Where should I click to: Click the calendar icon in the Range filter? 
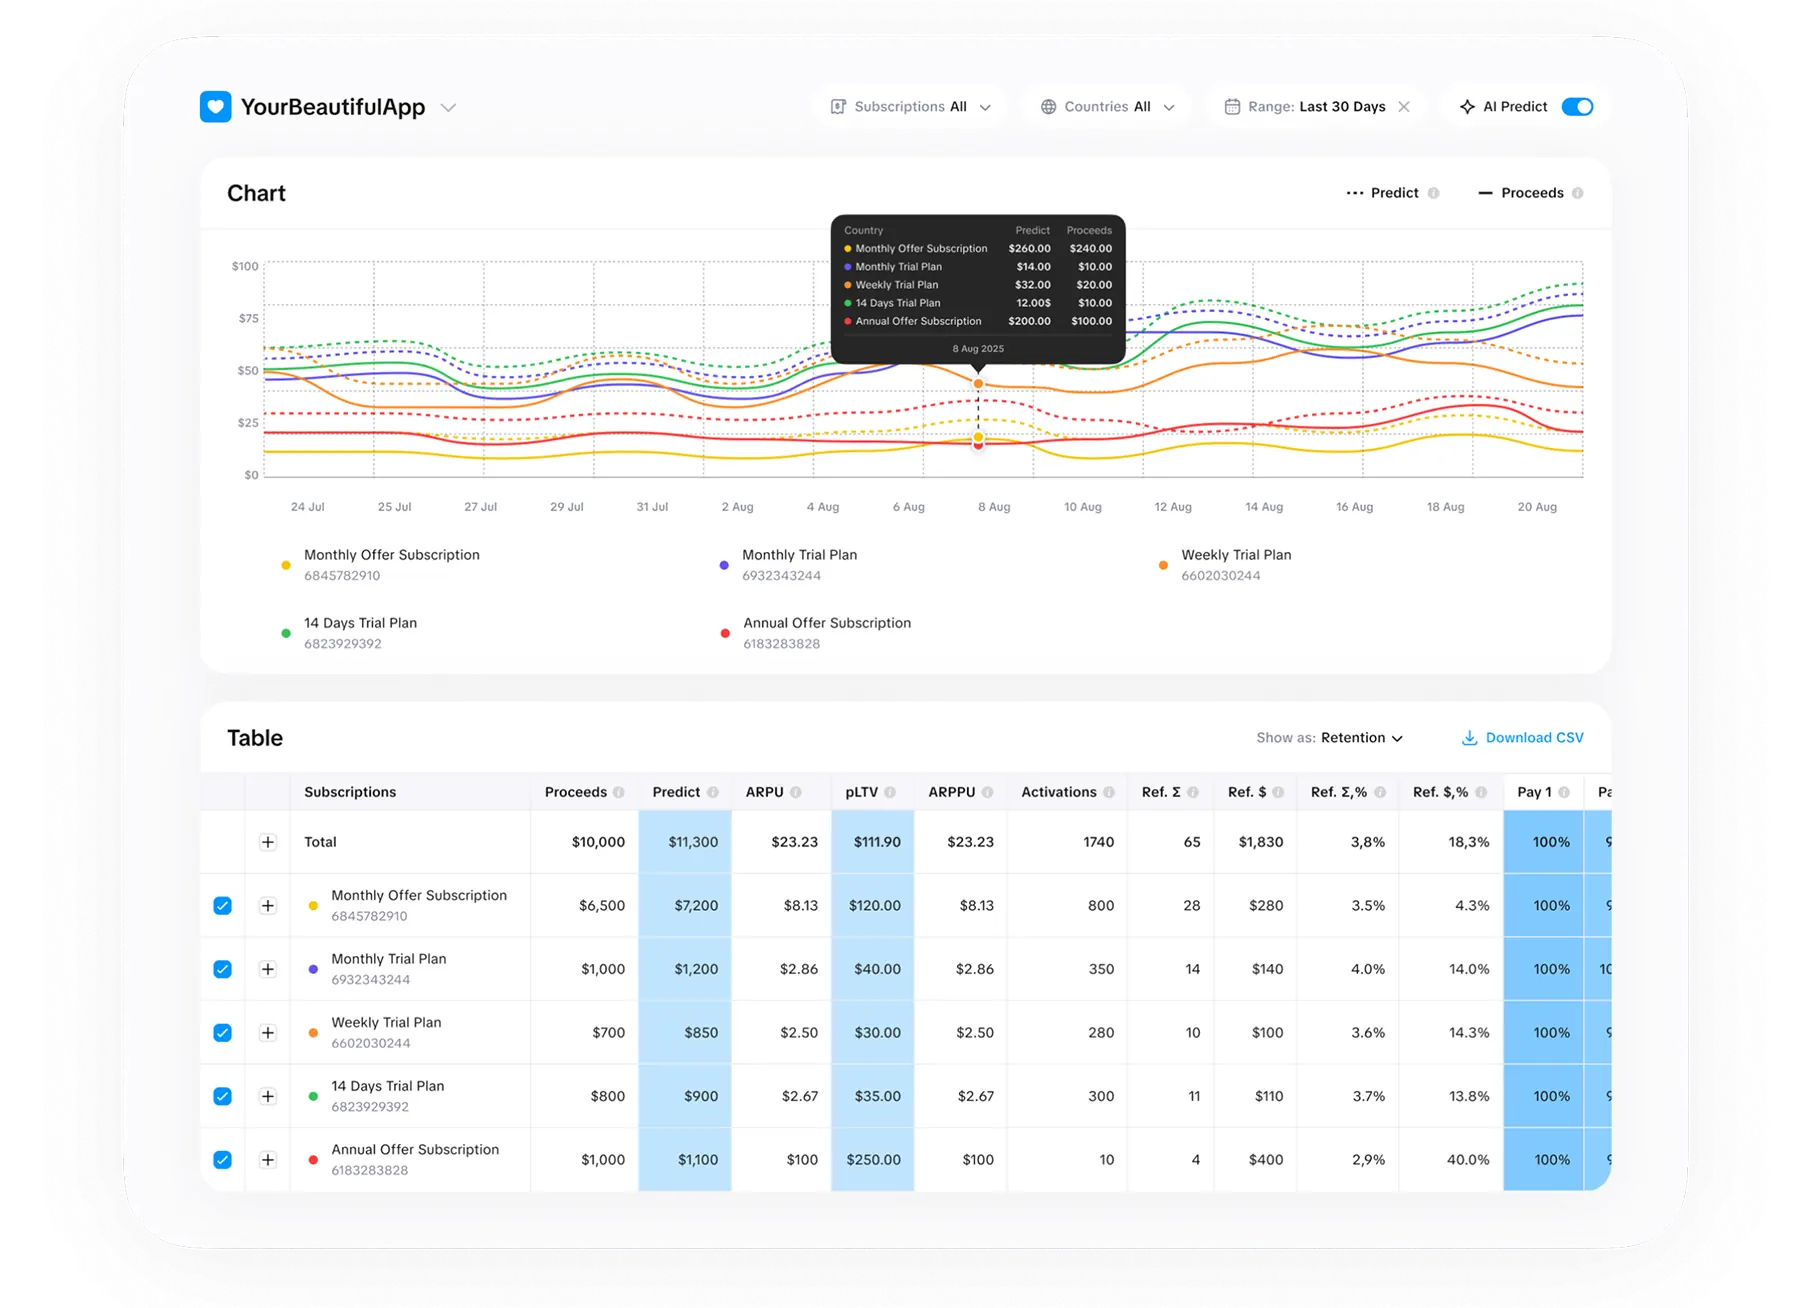(x=1235, y=106)
